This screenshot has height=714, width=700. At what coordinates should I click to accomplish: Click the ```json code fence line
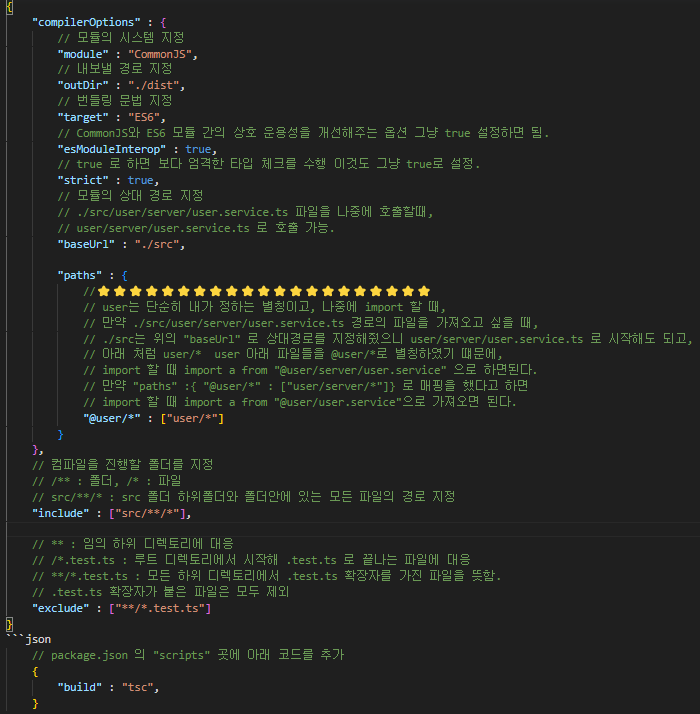point(29,639)
